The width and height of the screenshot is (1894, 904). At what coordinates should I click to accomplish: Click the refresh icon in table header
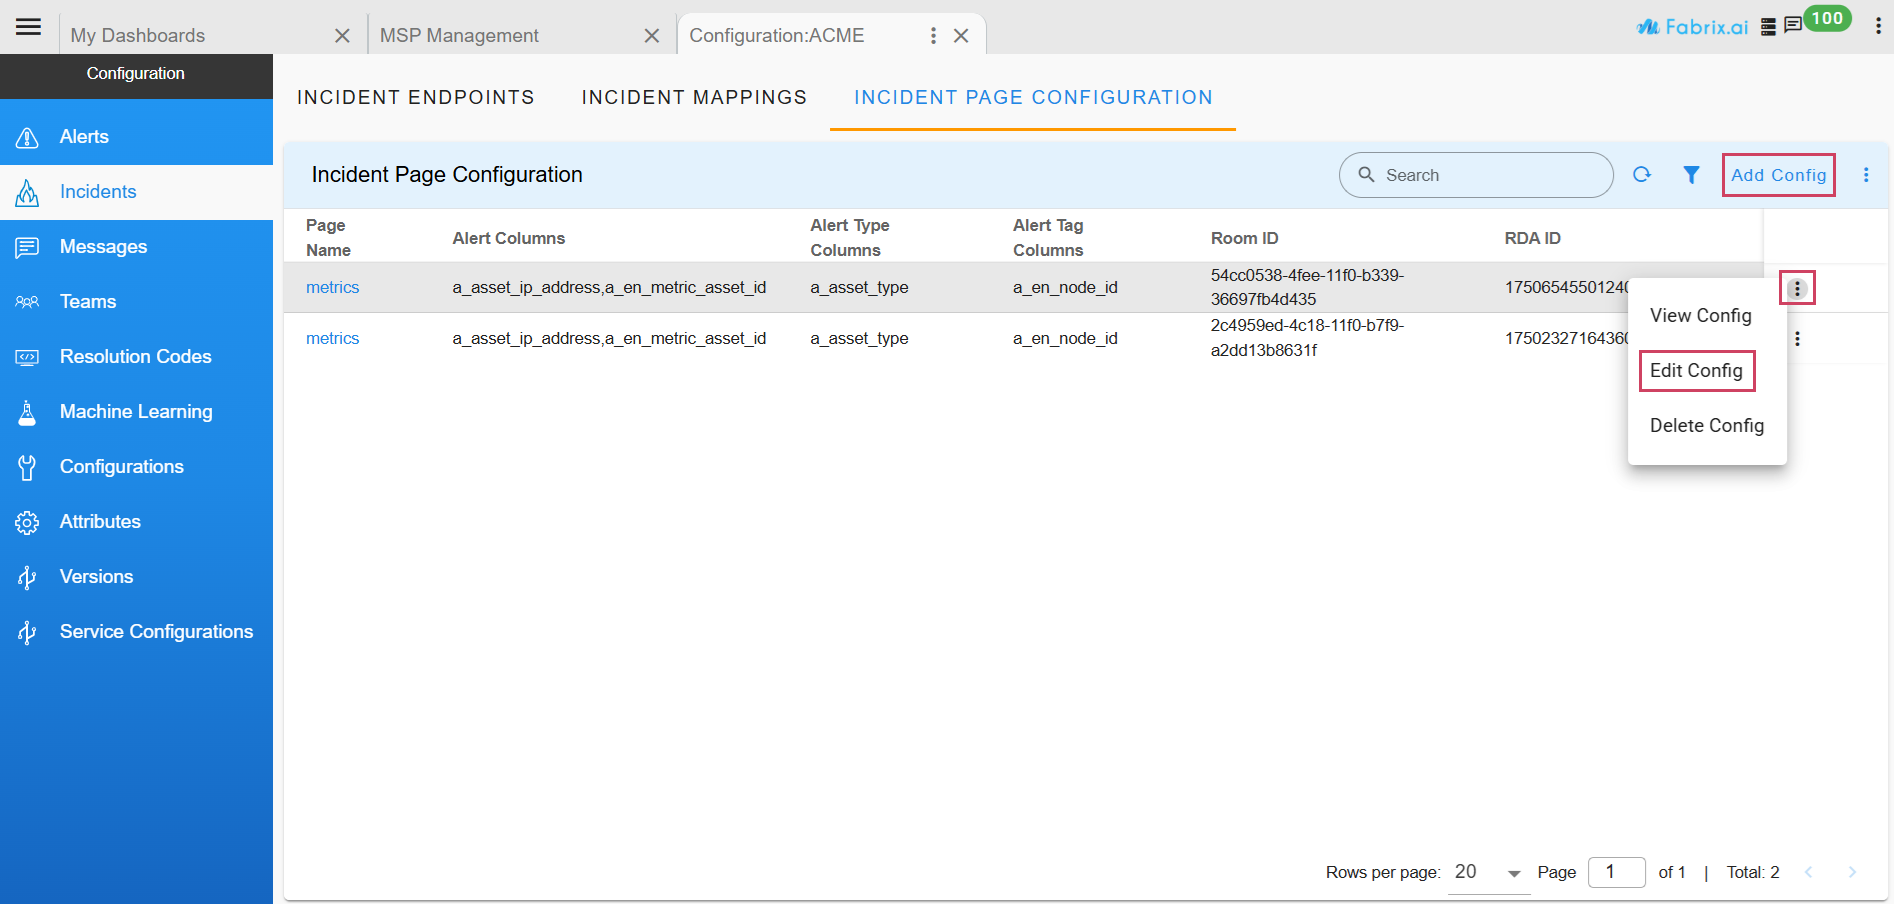pyautogui.click(x=1642, y=175)
